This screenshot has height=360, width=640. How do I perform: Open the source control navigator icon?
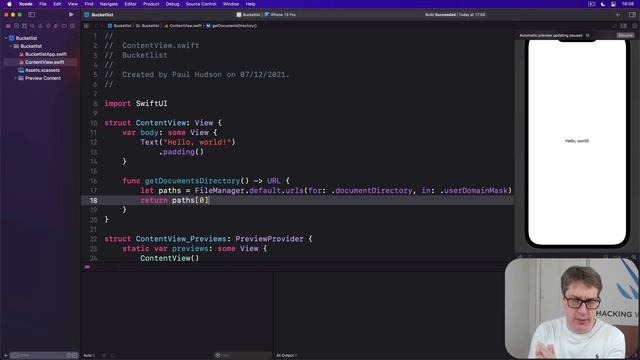(x=16, y=26)
